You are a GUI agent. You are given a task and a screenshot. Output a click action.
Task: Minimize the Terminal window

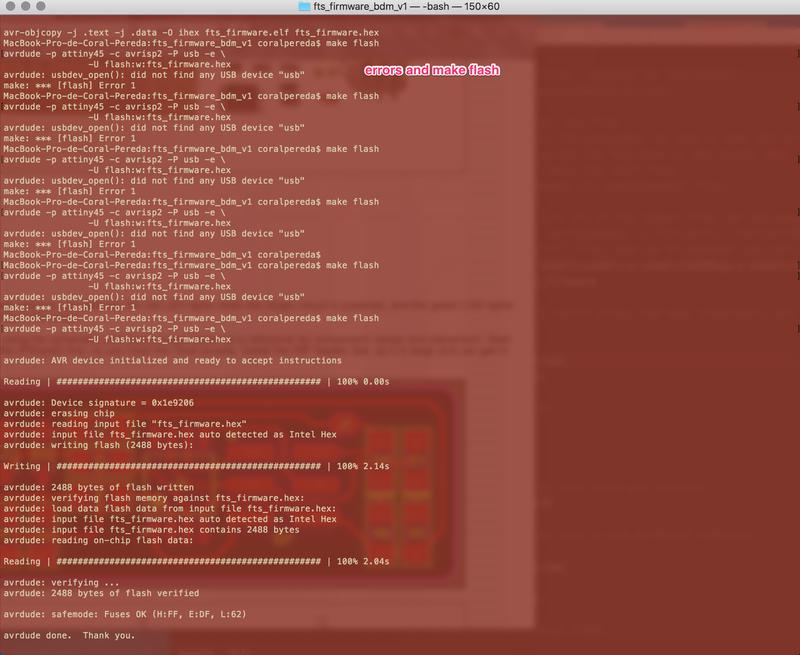26,6
